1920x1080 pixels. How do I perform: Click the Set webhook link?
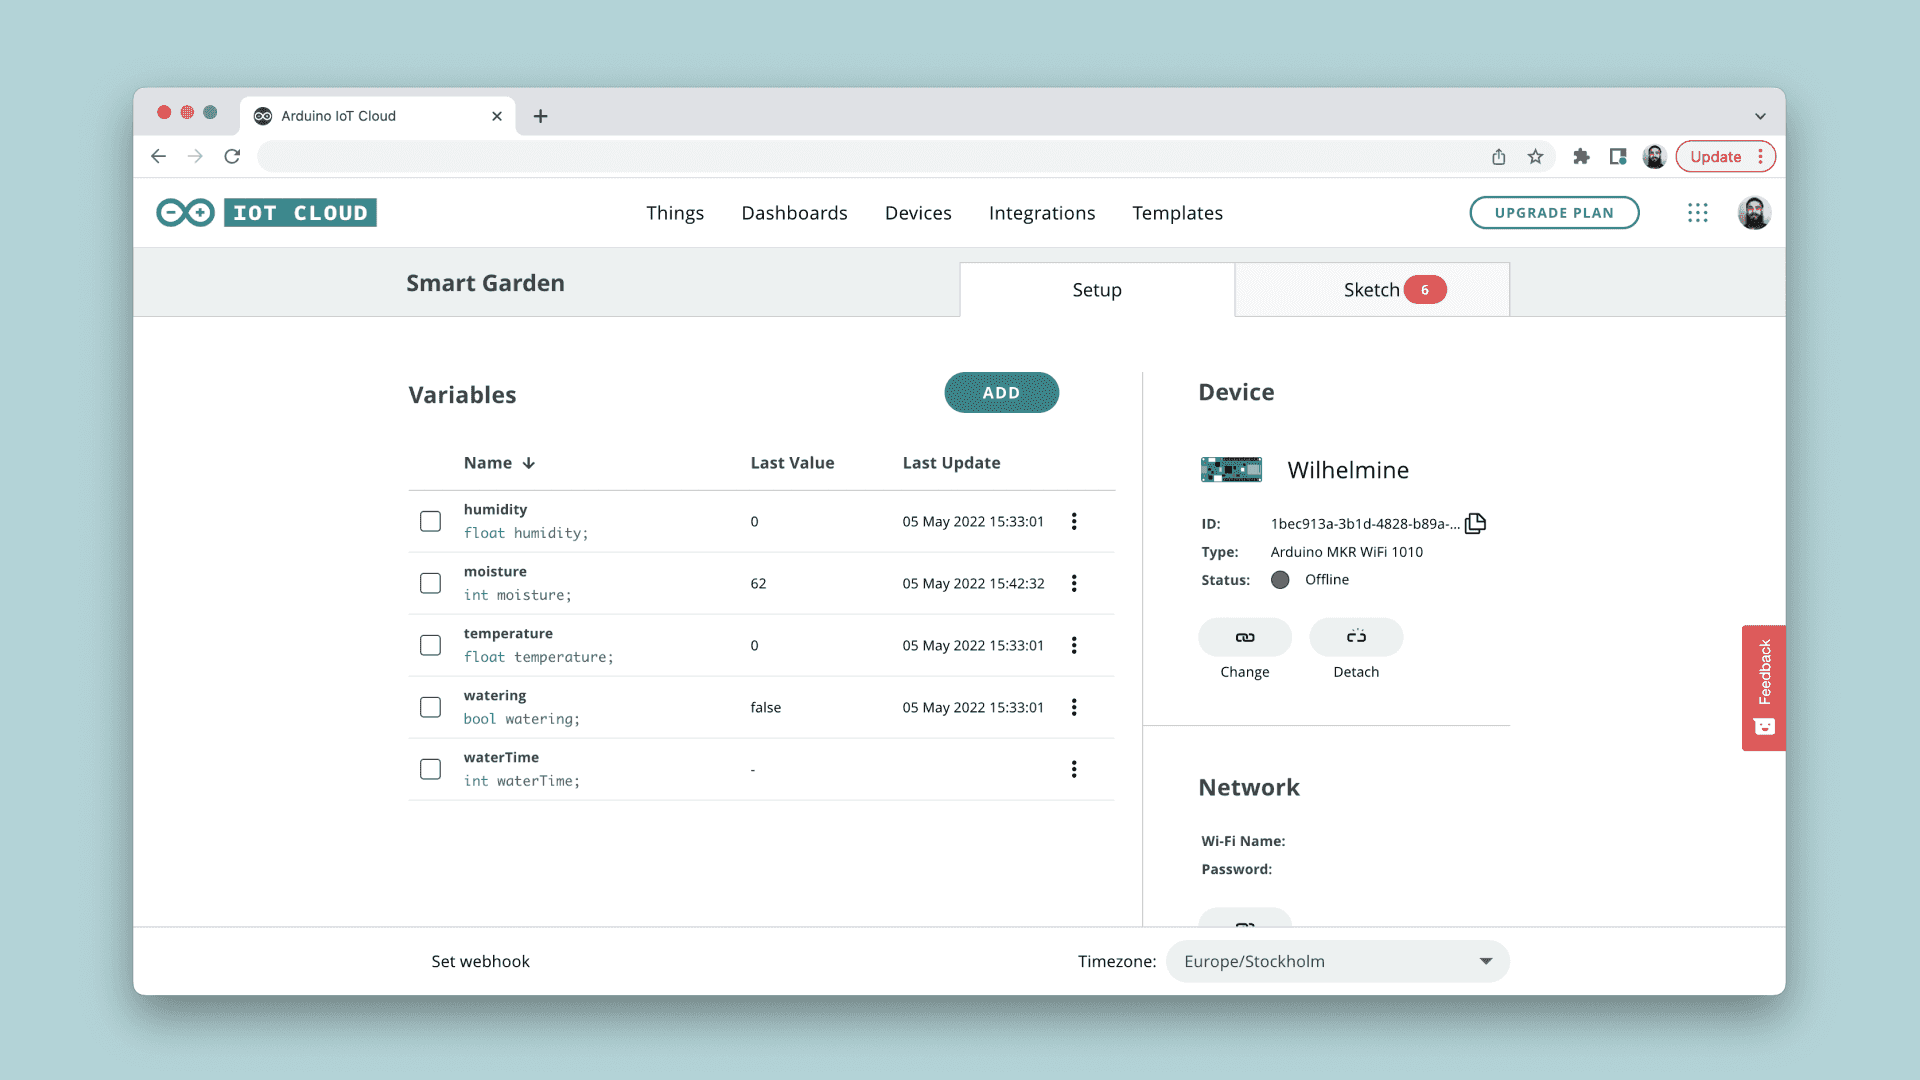pyautogui.click(x=480, y=961)
